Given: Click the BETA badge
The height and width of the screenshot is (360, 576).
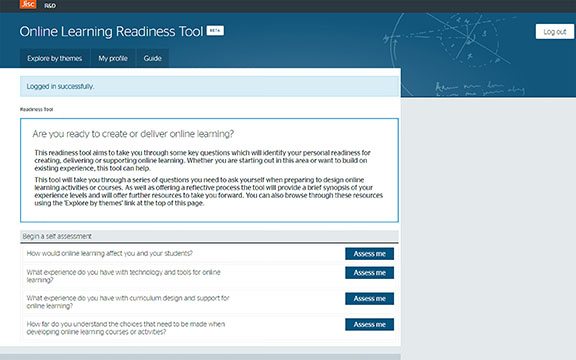Looking at the screenshot, I should [215, 30].
